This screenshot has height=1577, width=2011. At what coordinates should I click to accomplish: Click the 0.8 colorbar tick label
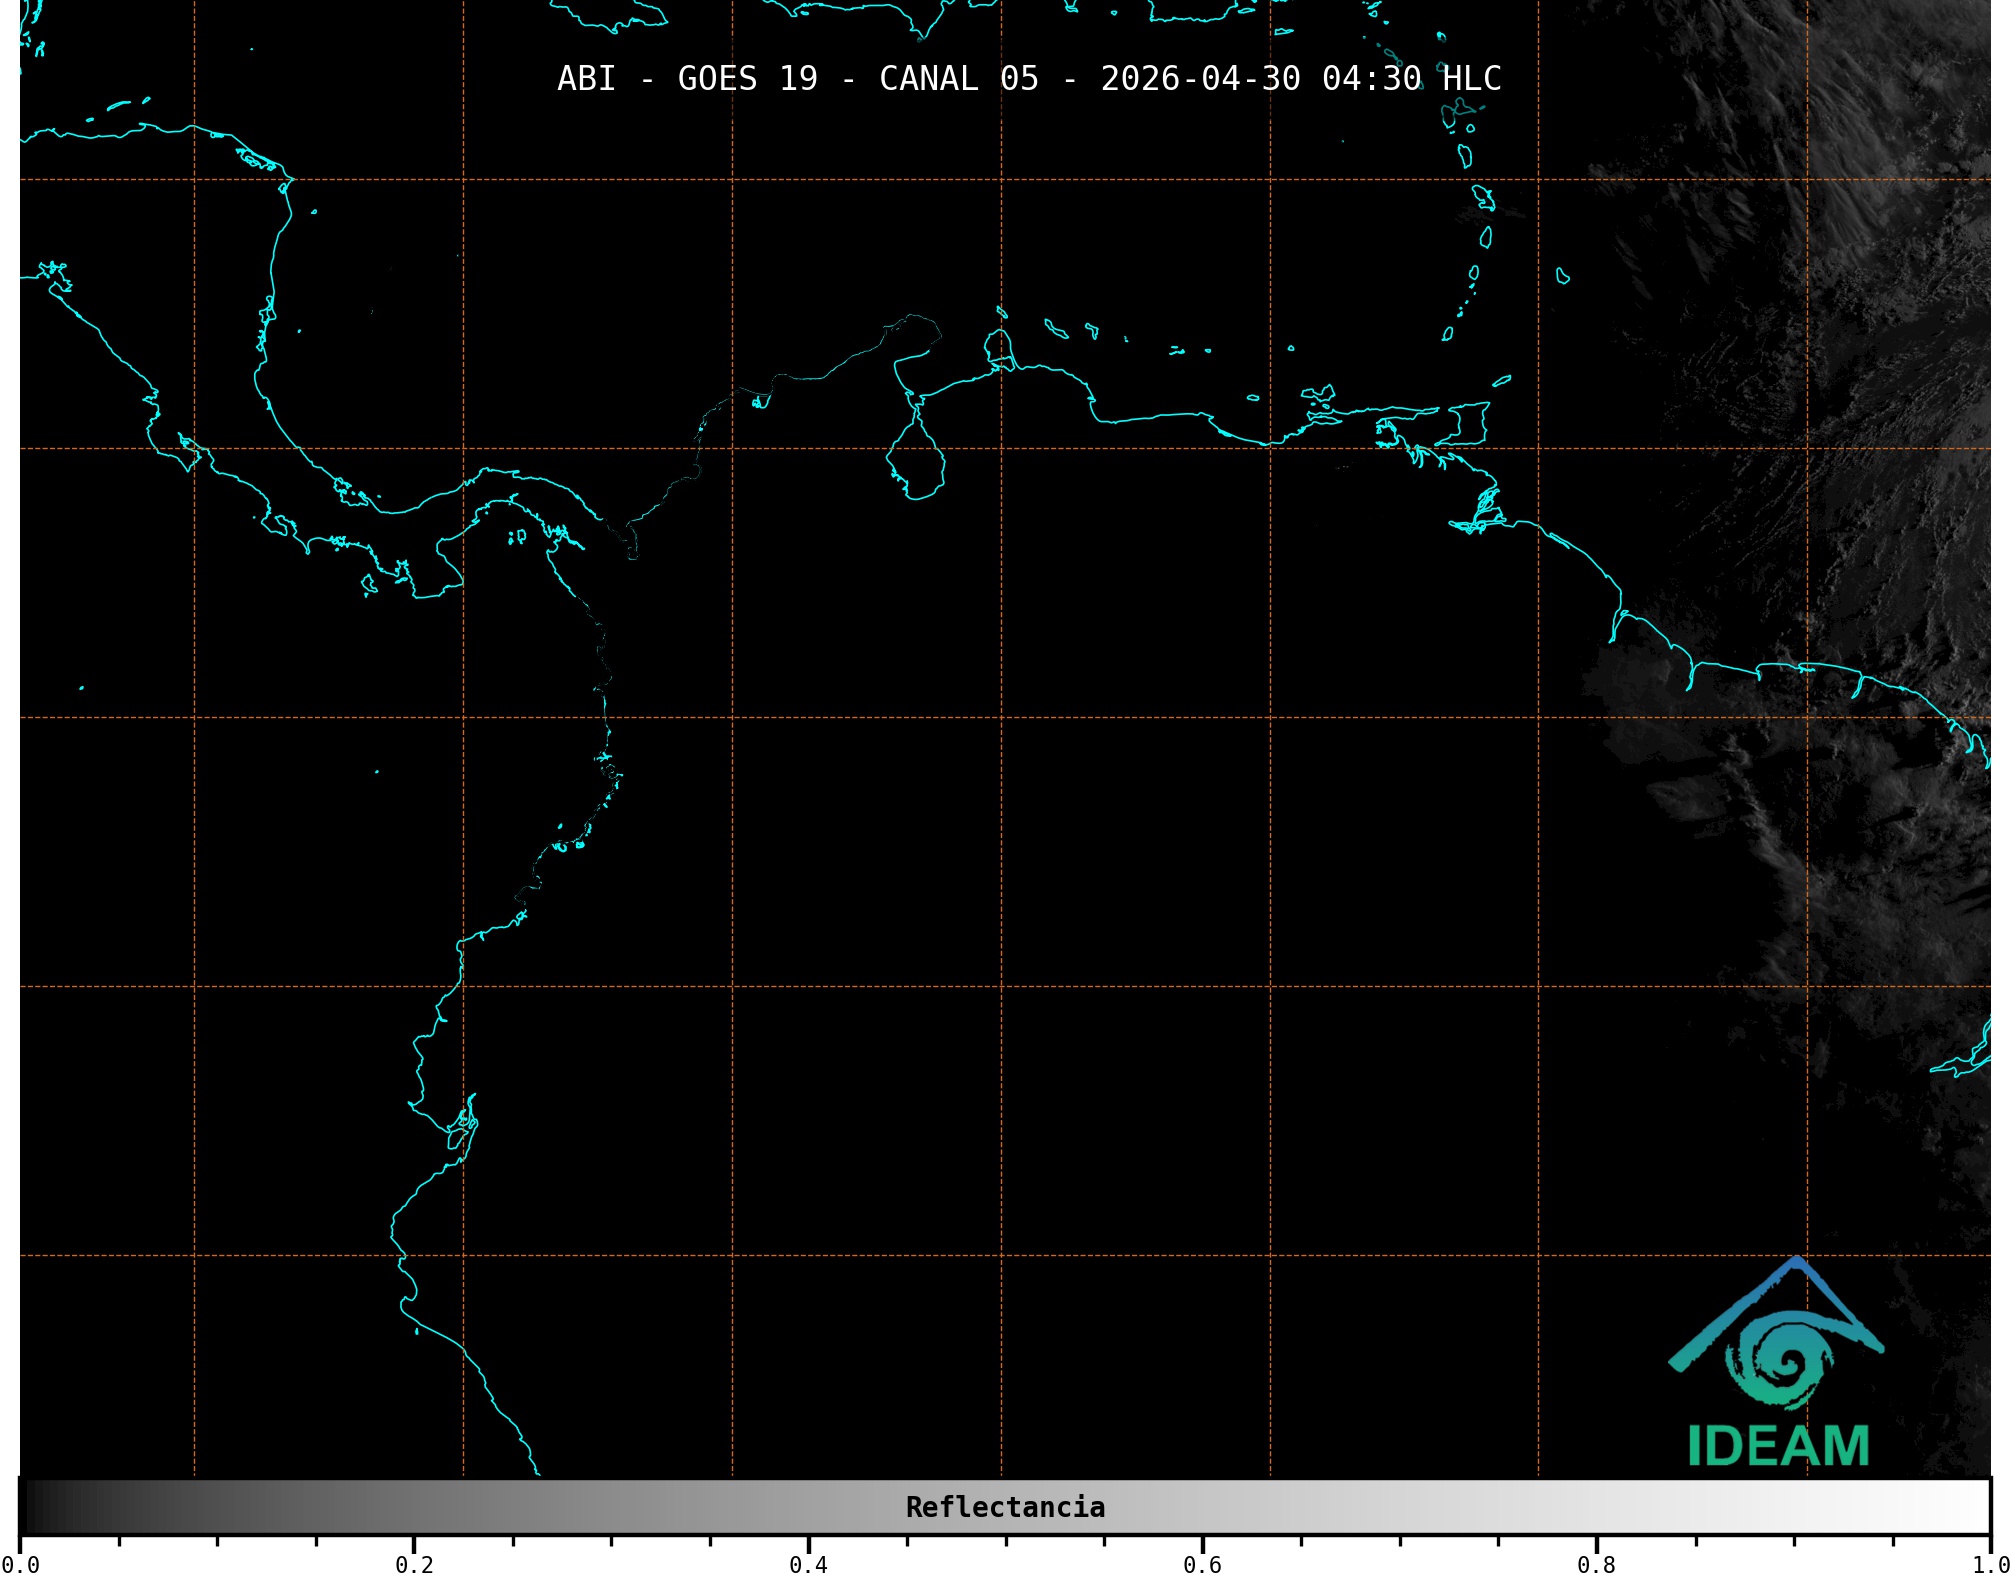1596,1564
